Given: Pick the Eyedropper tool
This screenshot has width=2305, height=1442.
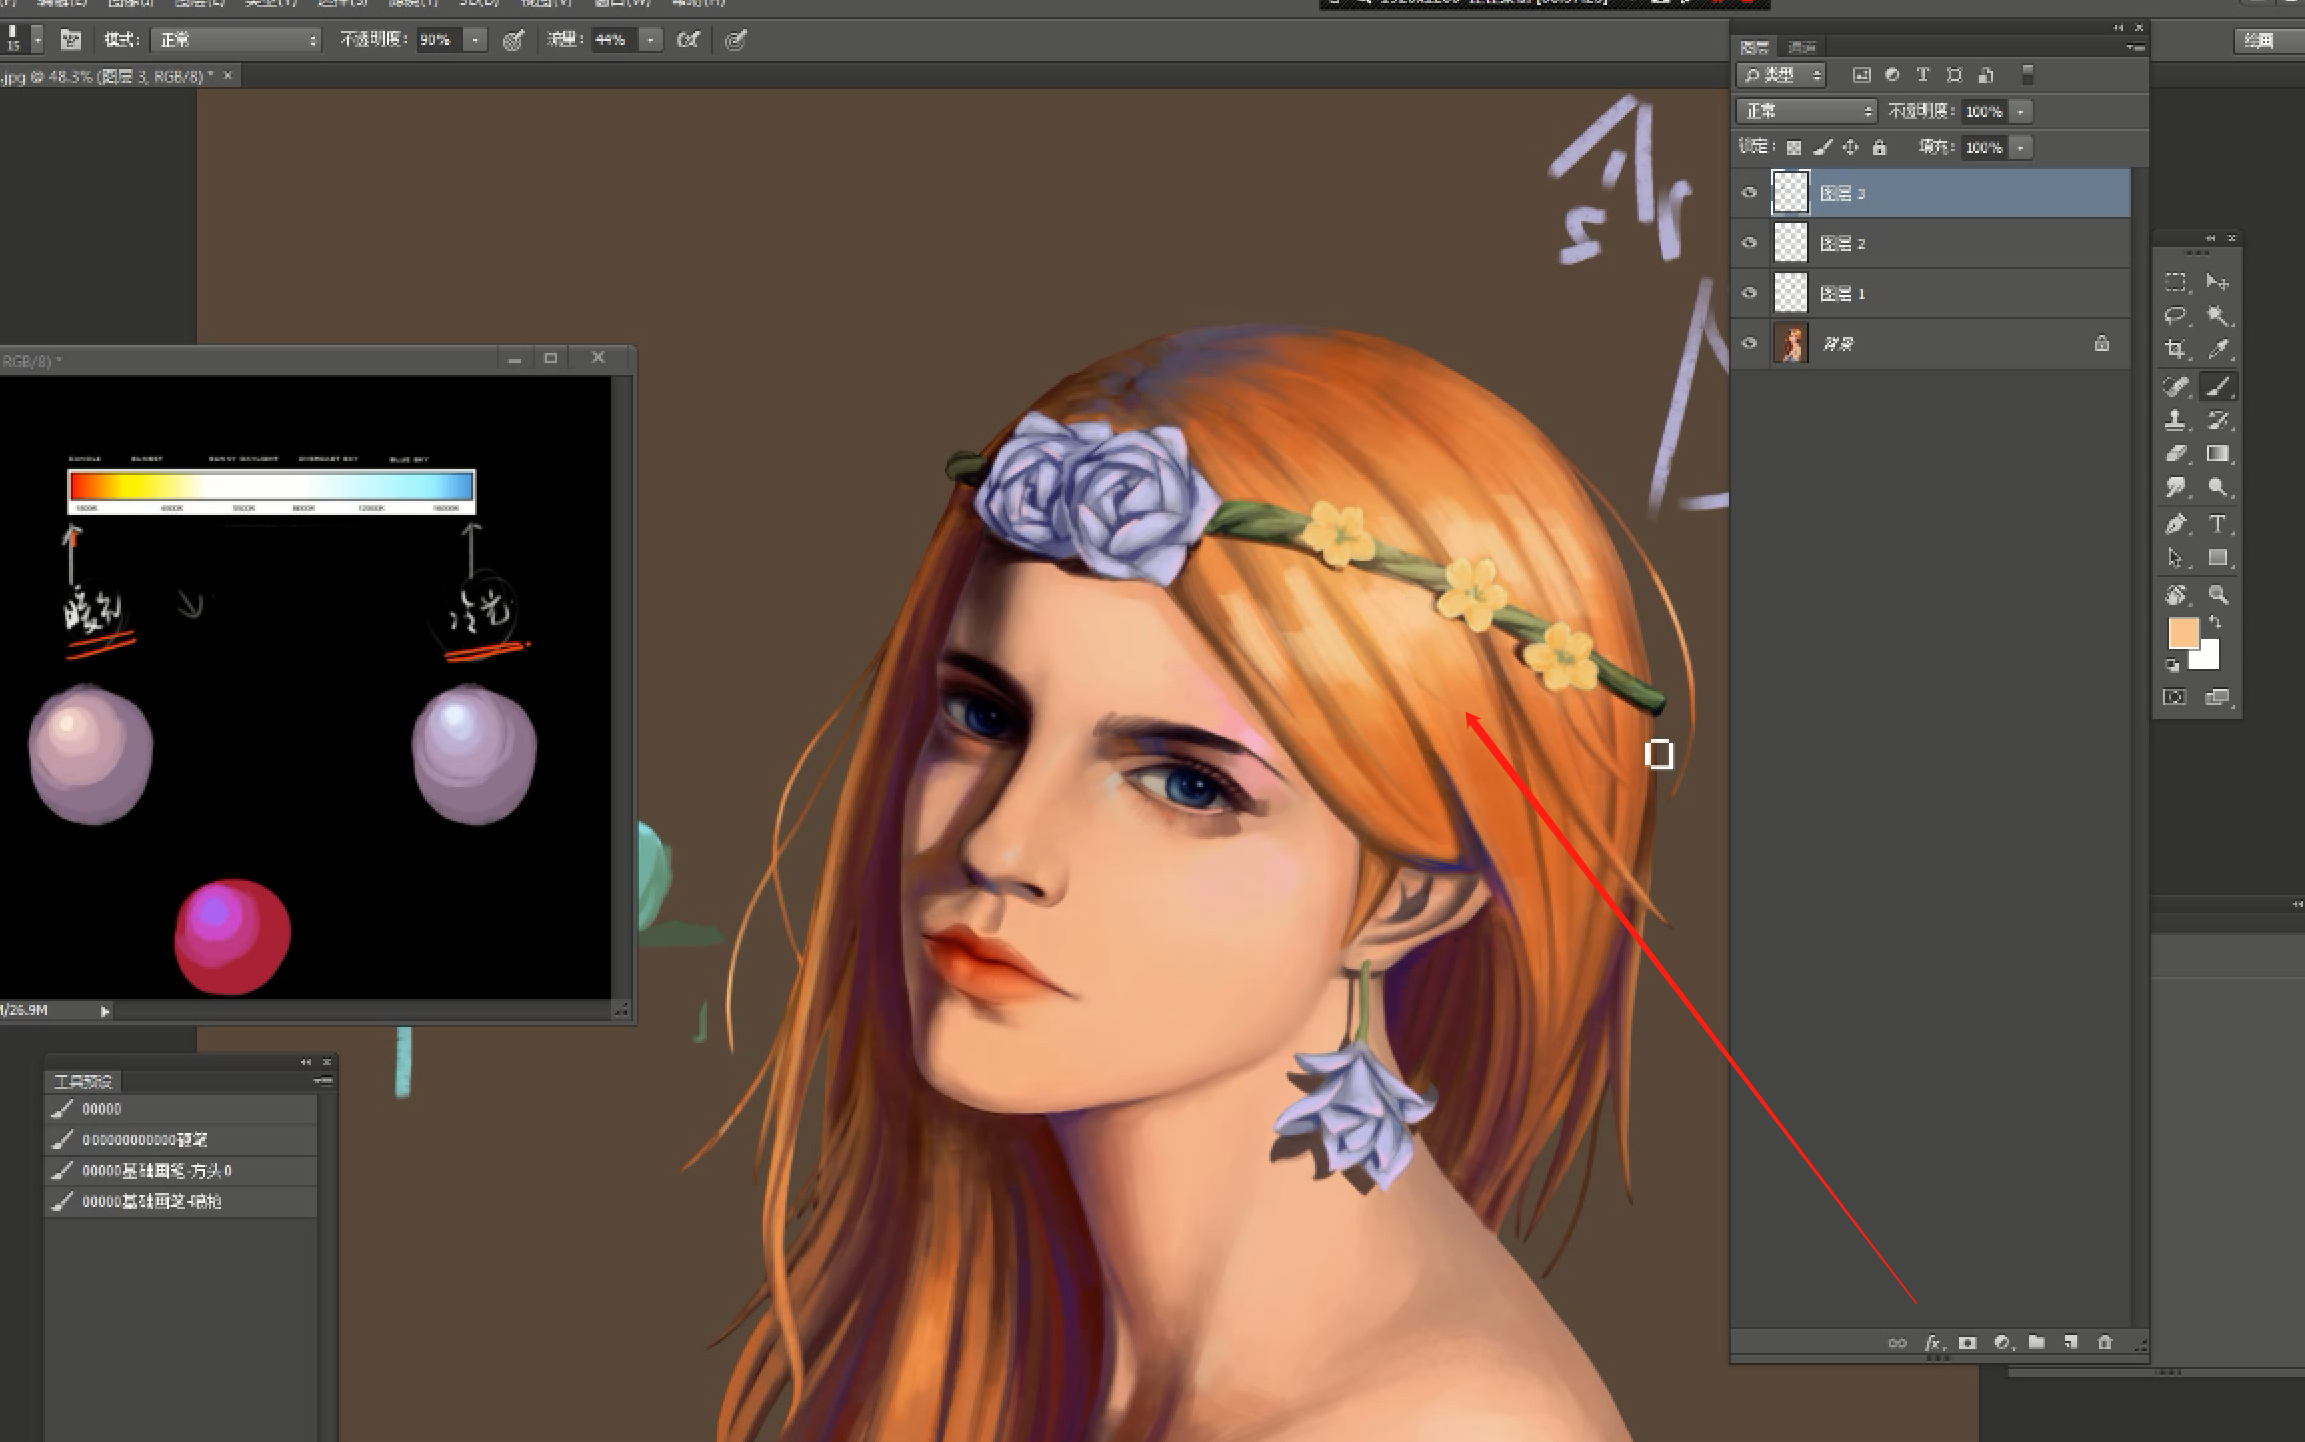Looking at the screenshot, I should 2217,350.
